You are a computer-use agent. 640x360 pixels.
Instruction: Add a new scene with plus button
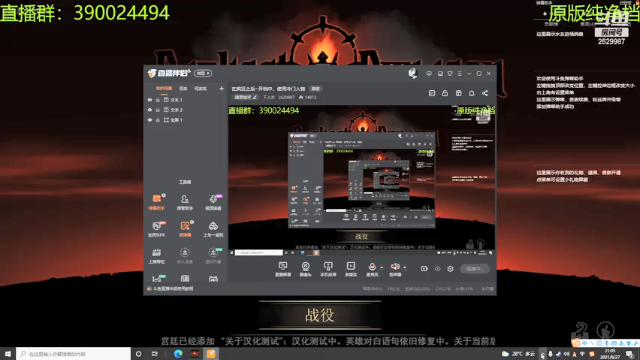tap(221, 88)
